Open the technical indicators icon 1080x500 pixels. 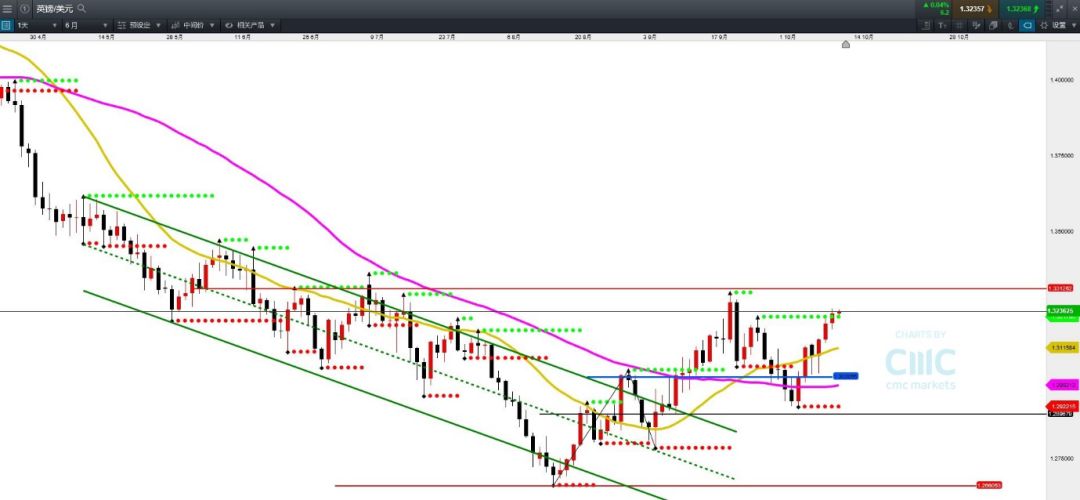tap(976, 25)
